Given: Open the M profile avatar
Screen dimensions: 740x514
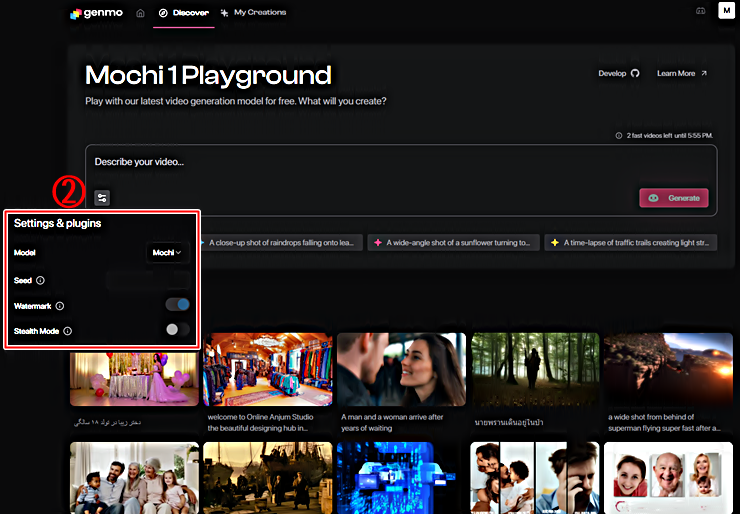Looking at the screenshot, I should (726, 10).
